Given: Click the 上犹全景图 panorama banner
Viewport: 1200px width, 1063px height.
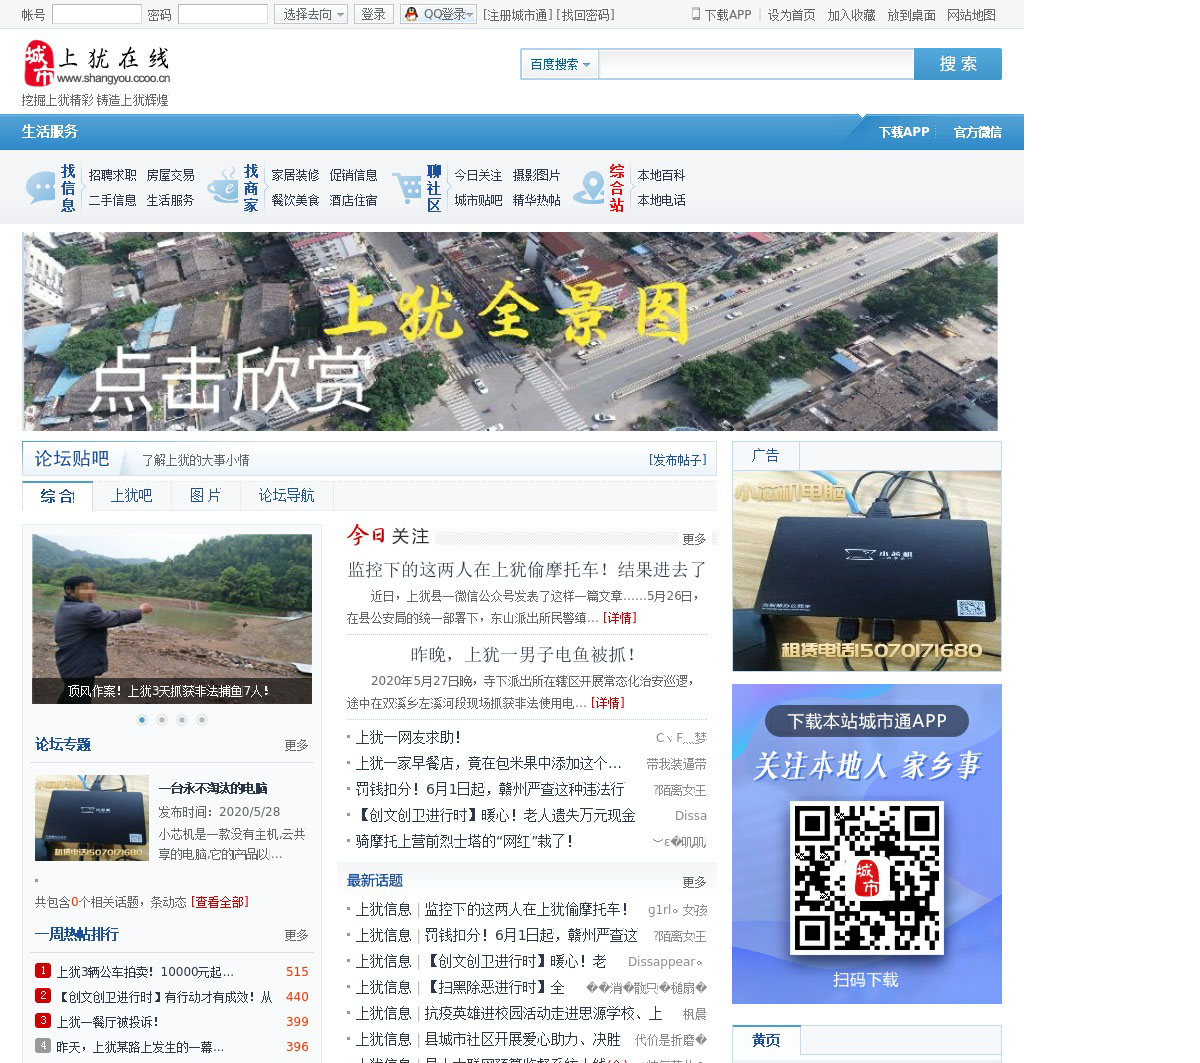Looking at the screenshot, I should coord(510,332).
